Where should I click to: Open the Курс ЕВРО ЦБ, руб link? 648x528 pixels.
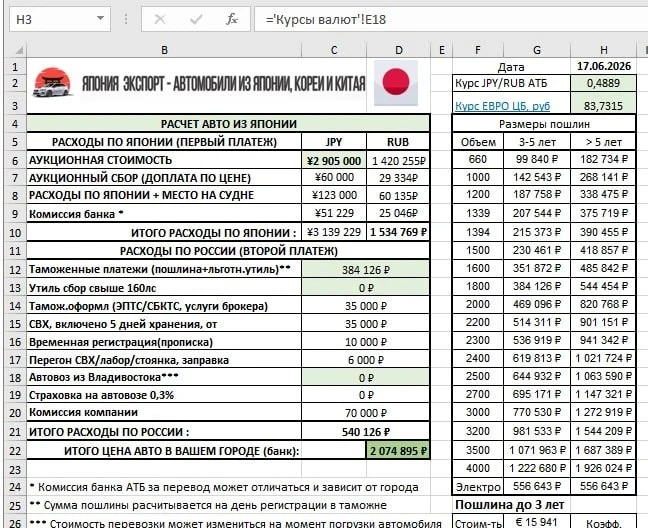[503, 106]
